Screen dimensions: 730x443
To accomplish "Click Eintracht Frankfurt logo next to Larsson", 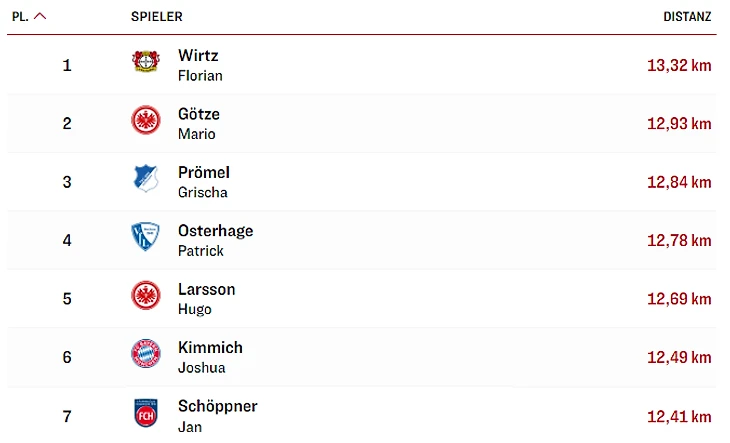I will click(x=146, y=296).
